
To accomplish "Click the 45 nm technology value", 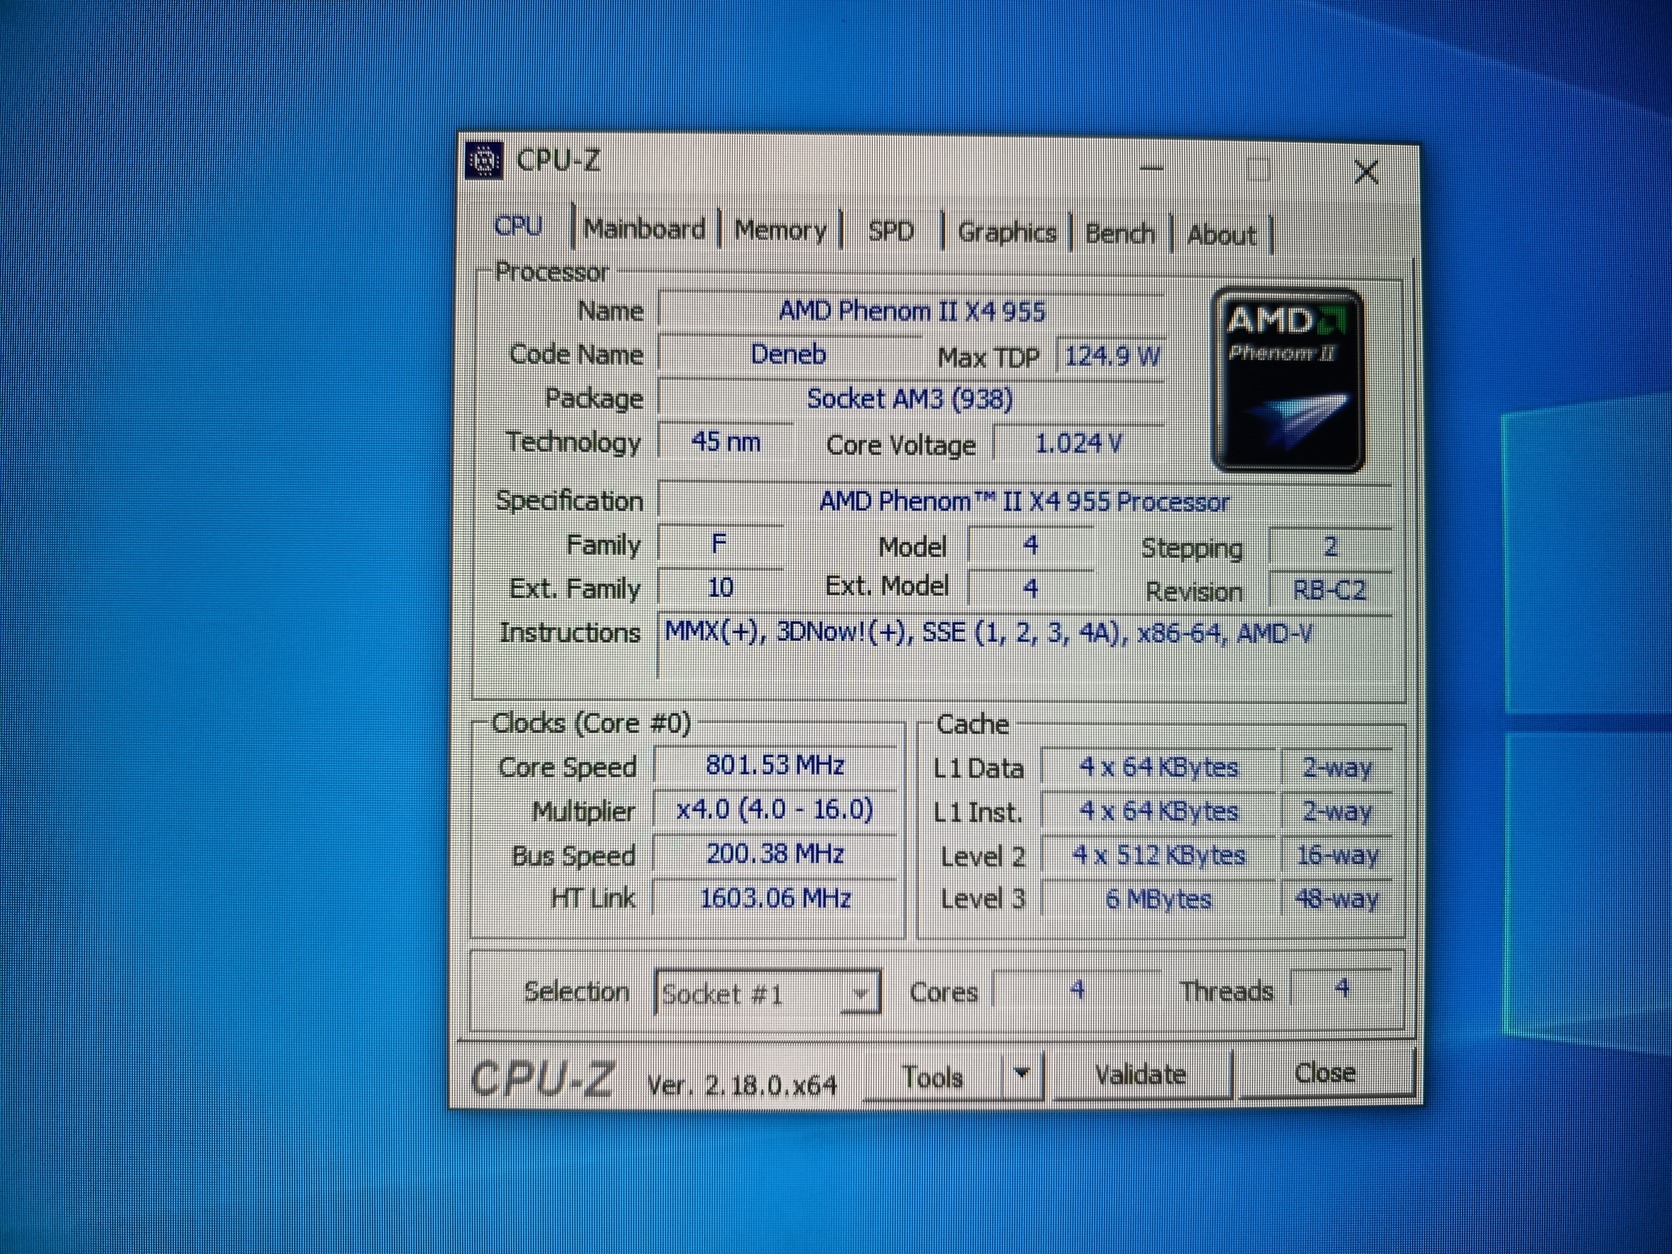I will click(725, 441).
